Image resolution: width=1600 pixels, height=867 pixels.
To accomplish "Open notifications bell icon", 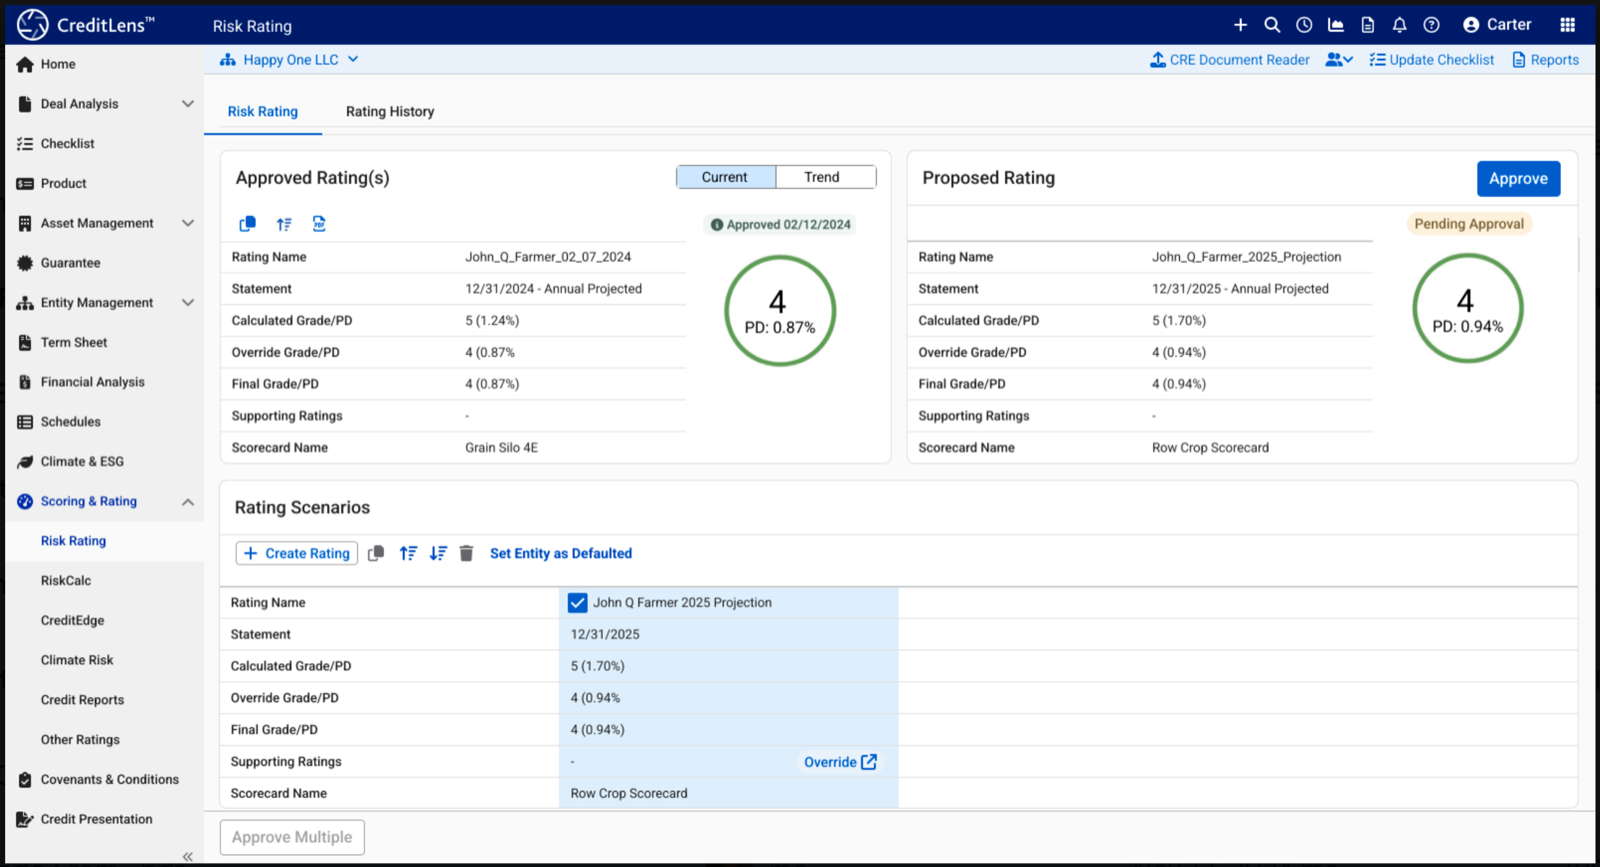I will click(1400, 25).
